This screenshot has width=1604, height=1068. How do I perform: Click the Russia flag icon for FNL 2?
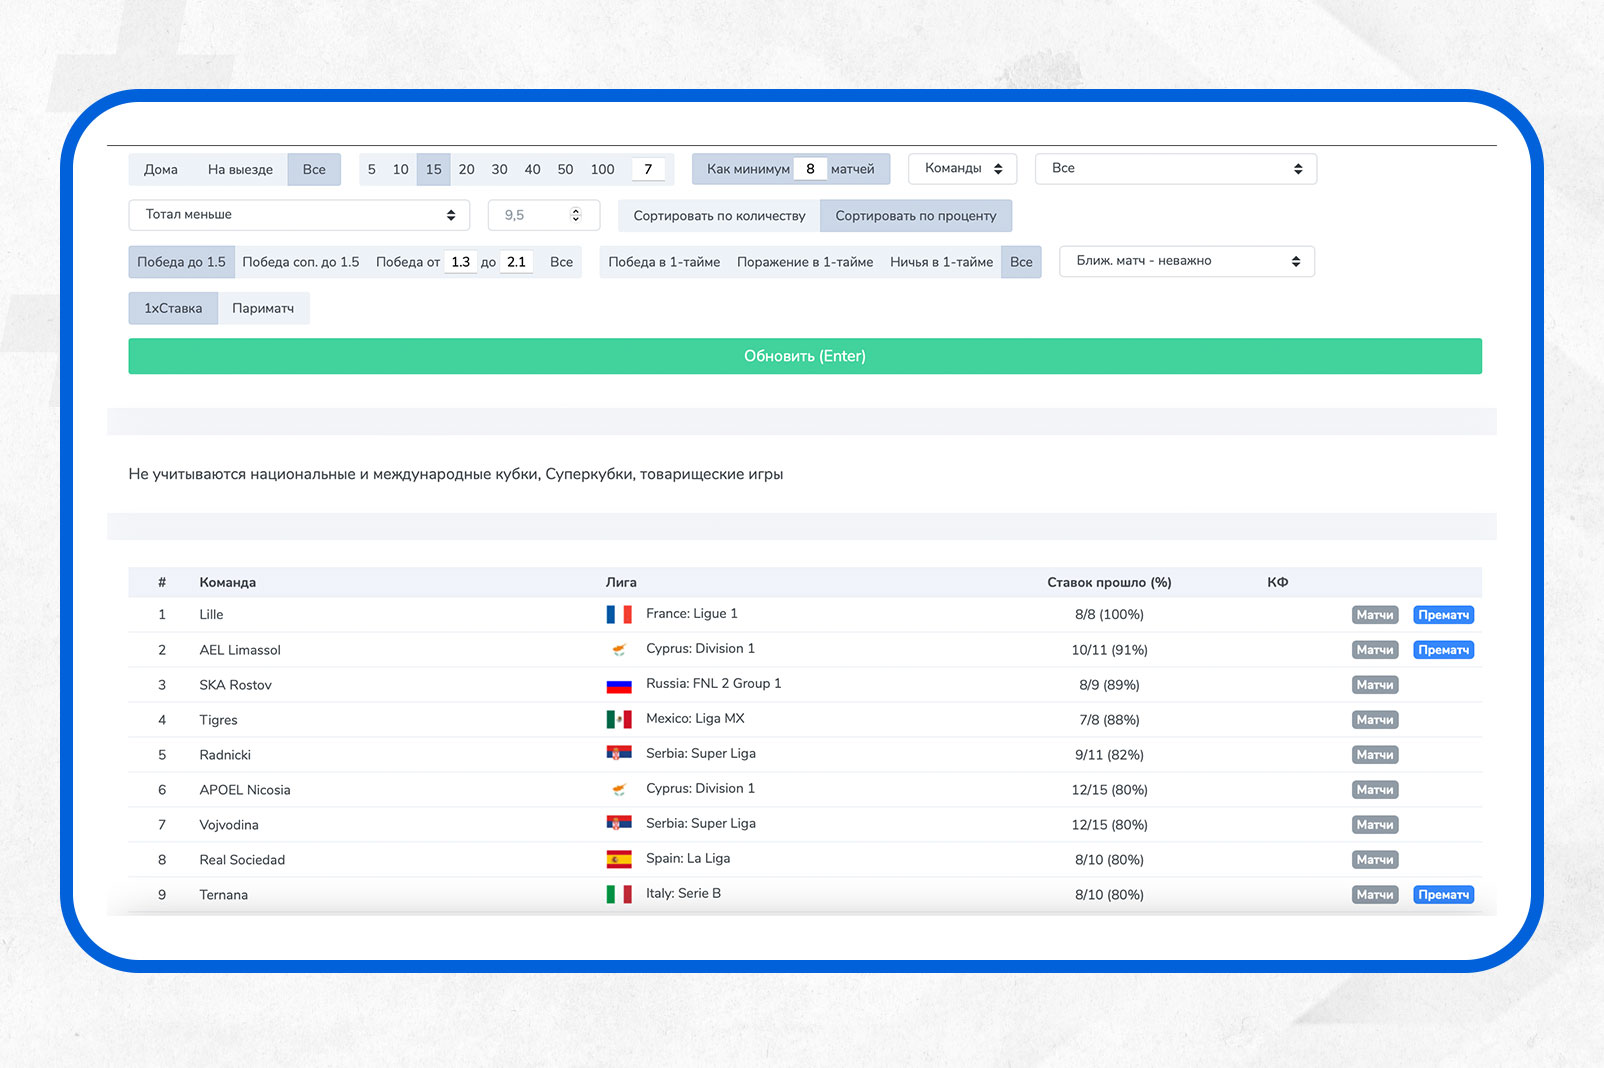pos(619,685)
